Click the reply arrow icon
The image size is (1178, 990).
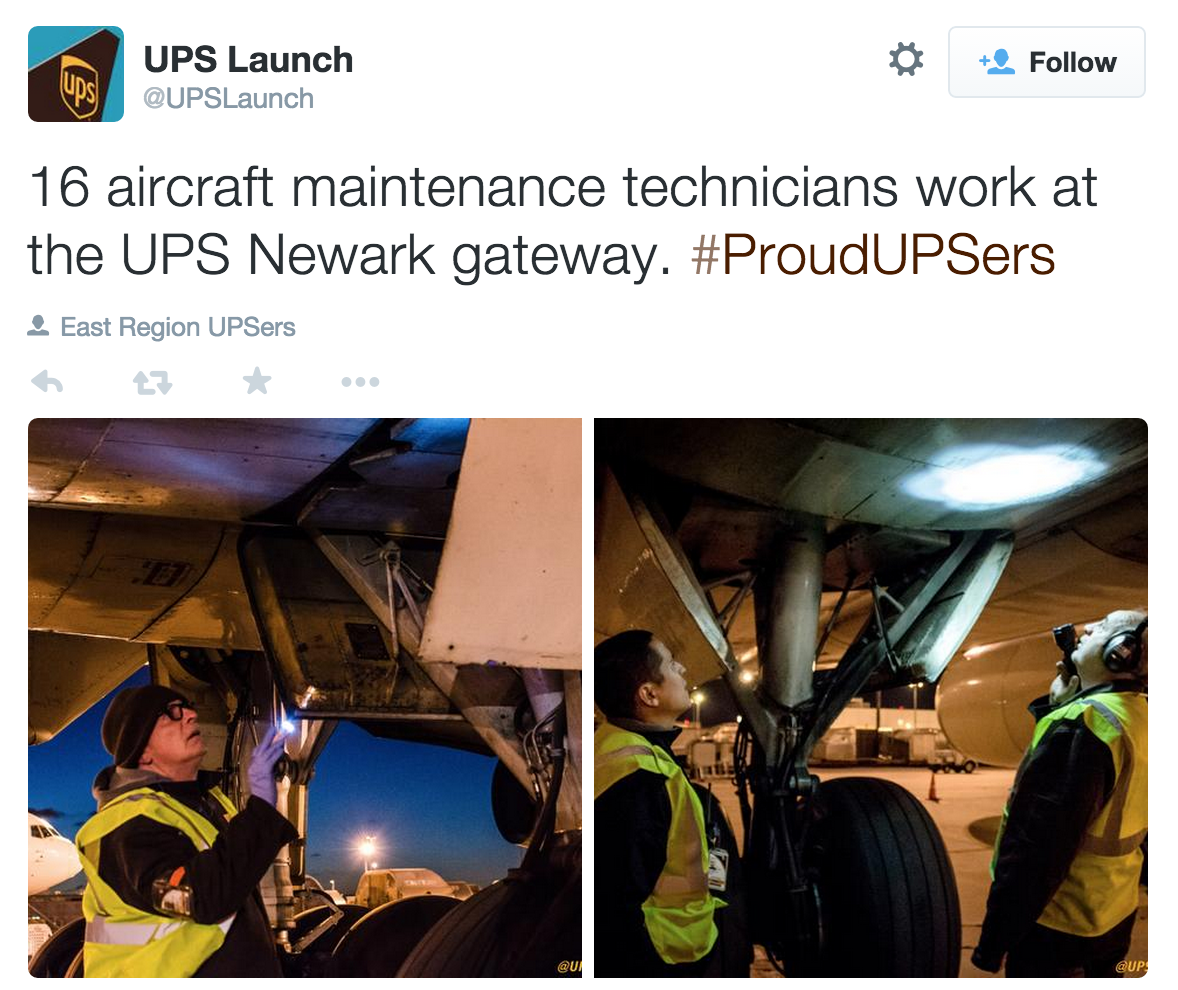click(47, 382)
